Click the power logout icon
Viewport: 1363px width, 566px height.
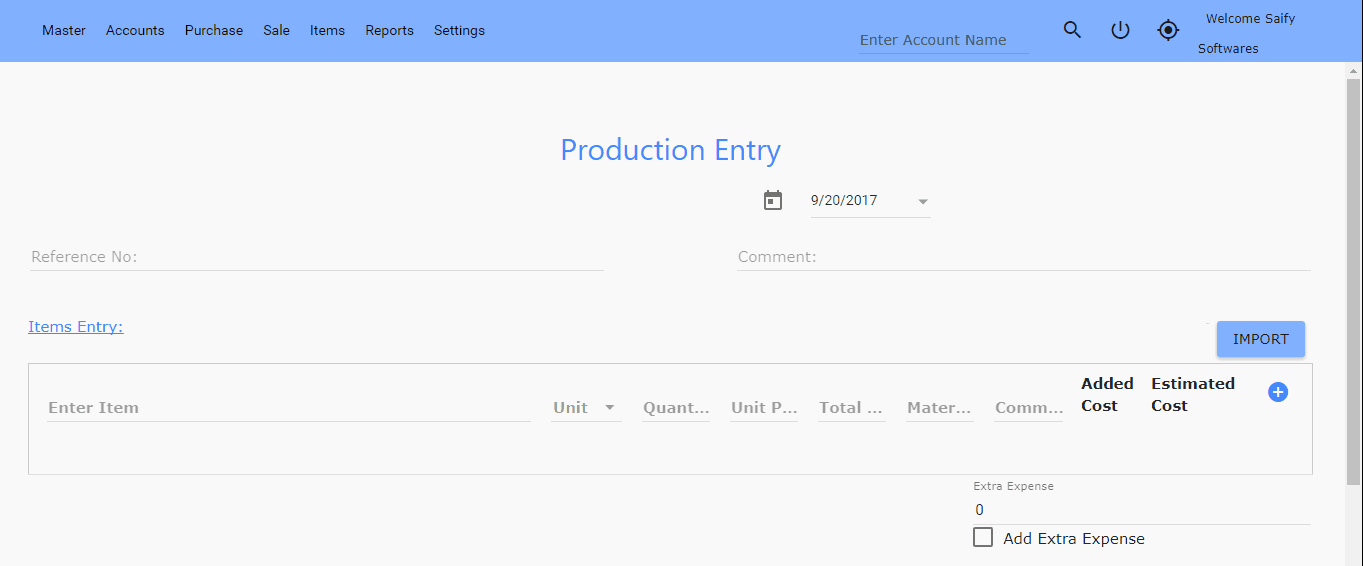(1120, 30)
